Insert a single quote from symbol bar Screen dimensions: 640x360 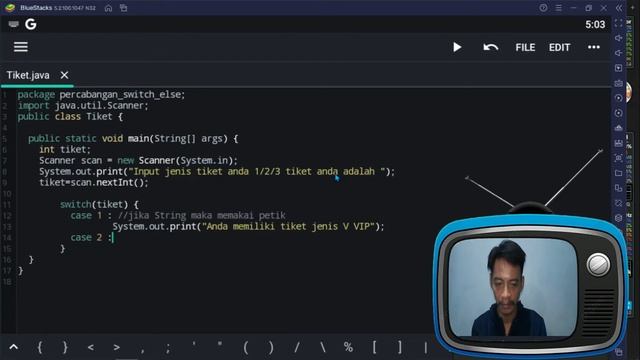coord(194,345)
